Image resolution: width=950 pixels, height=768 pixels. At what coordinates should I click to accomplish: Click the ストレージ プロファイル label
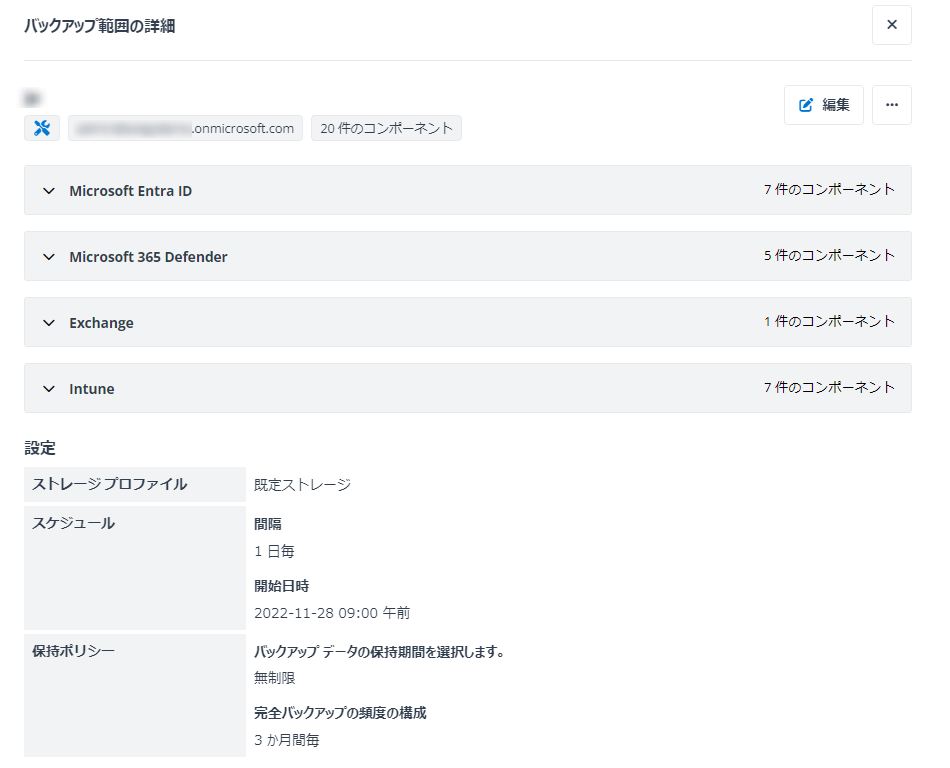coord(110,484)
